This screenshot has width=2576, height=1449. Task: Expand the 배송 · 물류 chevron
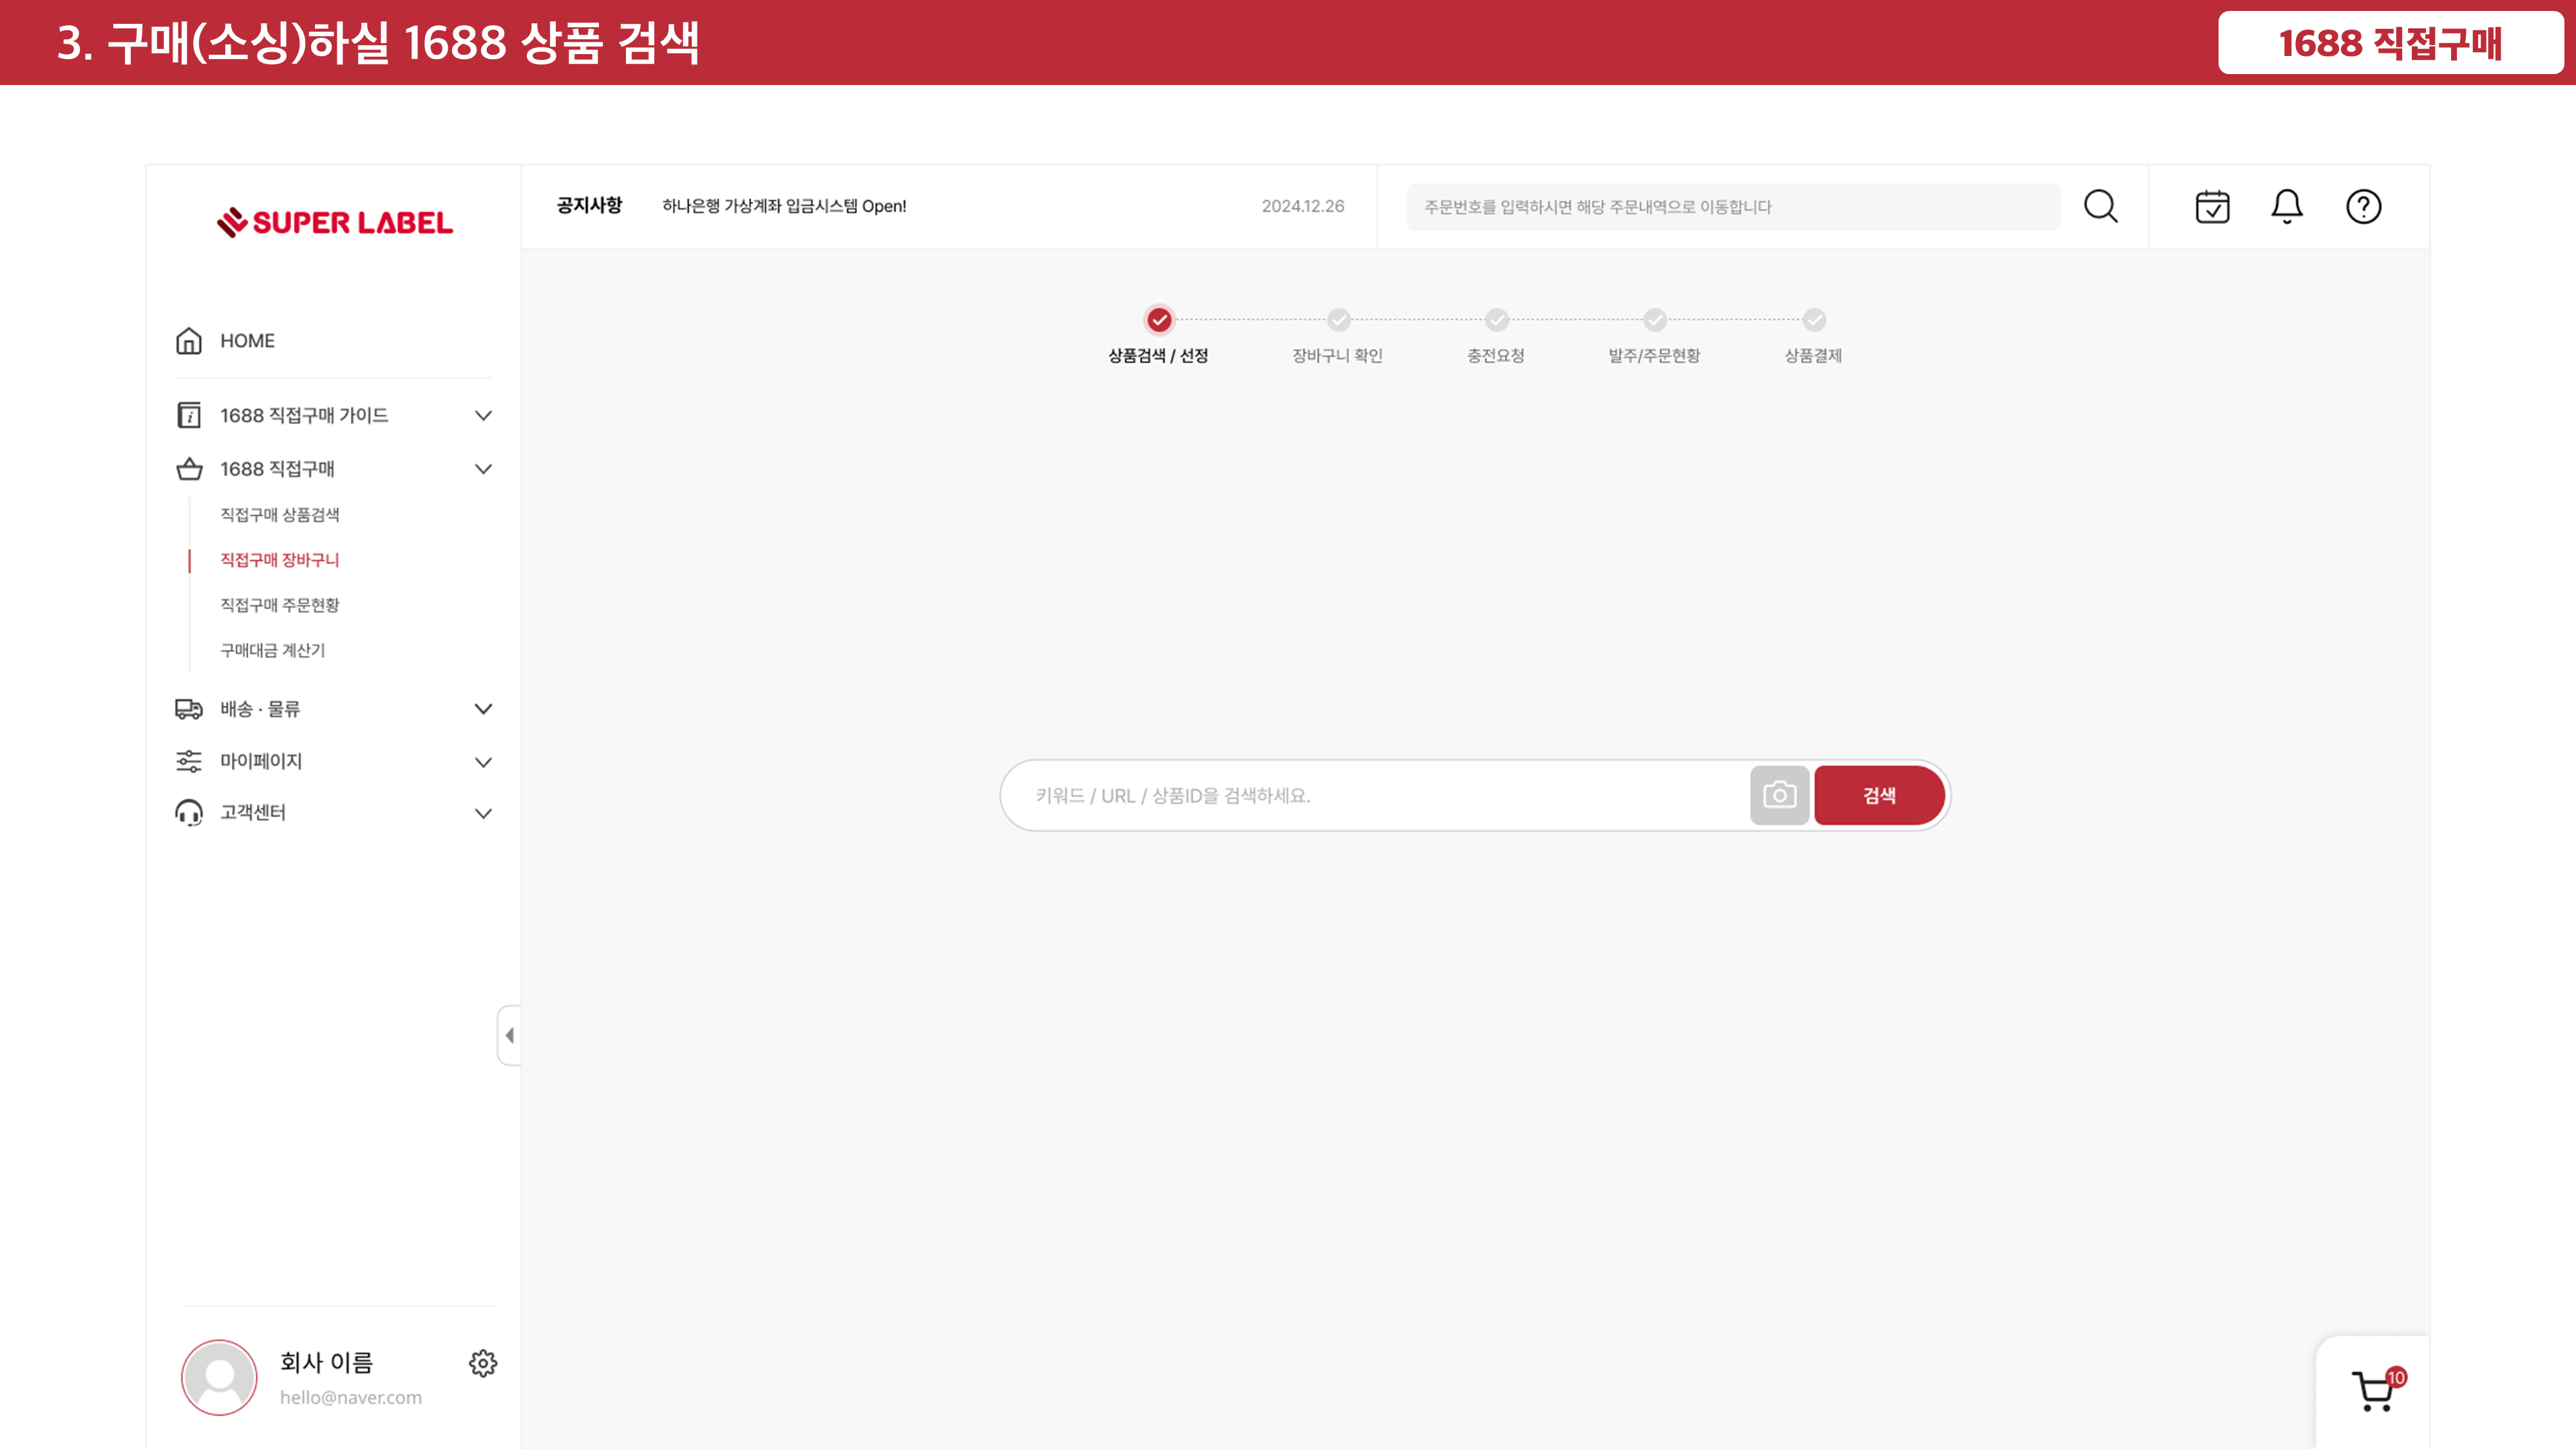[x=483, y=709]
